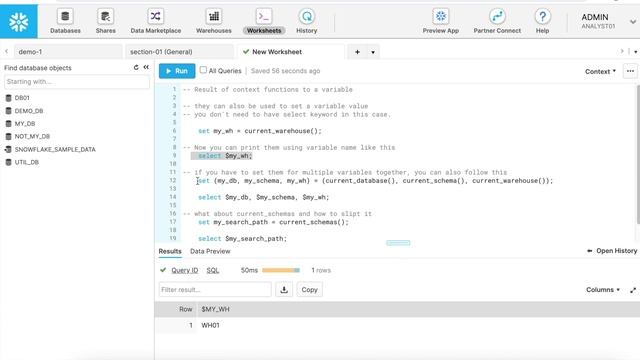Focus the 'Starting with...' search field

point(77,82)
